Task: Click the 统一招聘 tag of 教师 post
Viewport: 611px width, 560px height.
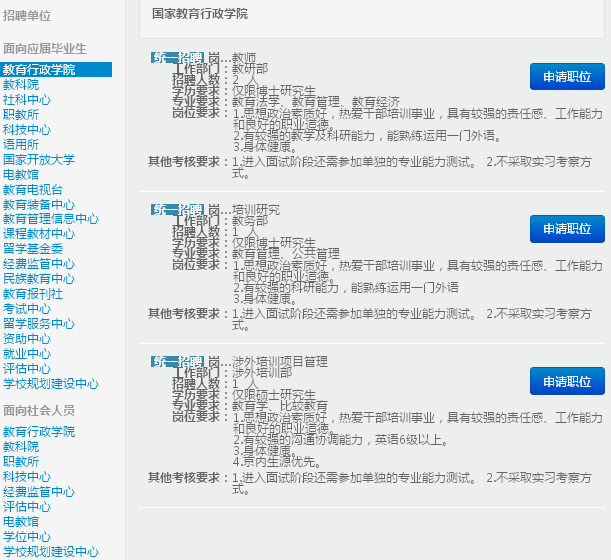Action: point(178,58)
